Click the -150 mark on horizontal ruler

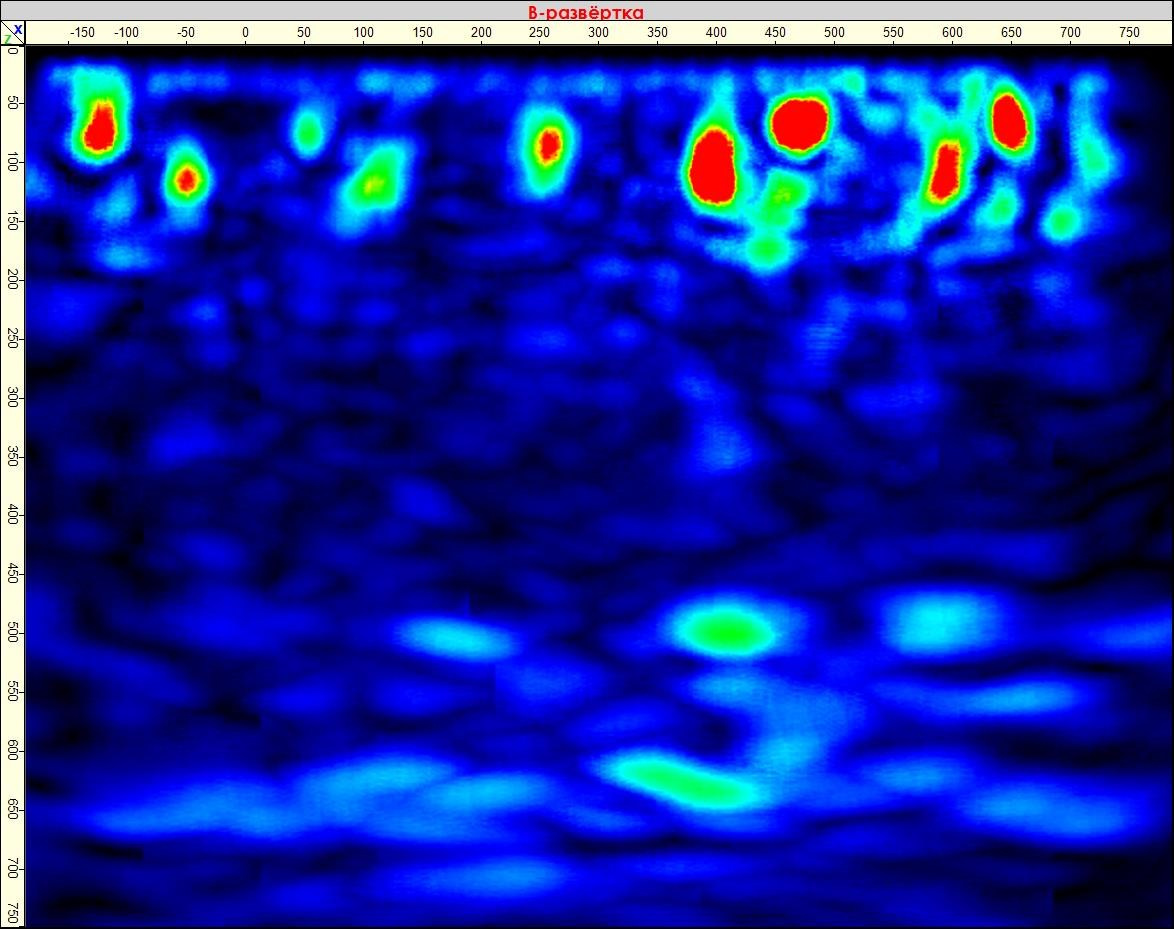[x=84, y=31]
